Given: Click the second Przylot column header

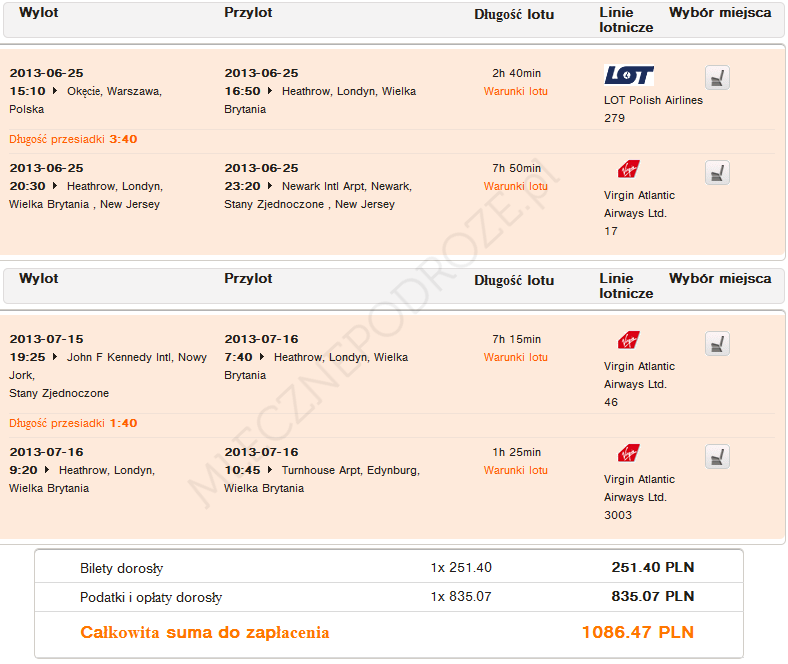Looking at the screenshot, I should pos(248,279).
